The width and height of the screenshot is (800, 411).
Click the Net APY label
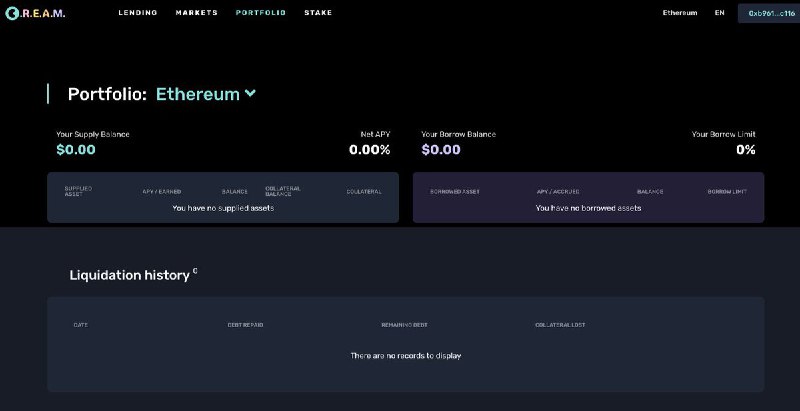coord(376,134)
